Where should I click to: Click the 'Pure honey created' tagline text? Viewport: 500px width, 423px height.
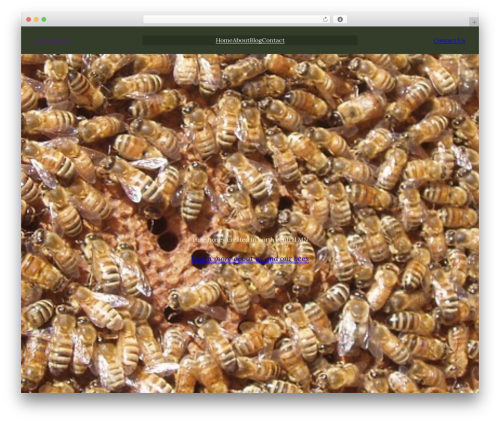(x=250, y=240)
